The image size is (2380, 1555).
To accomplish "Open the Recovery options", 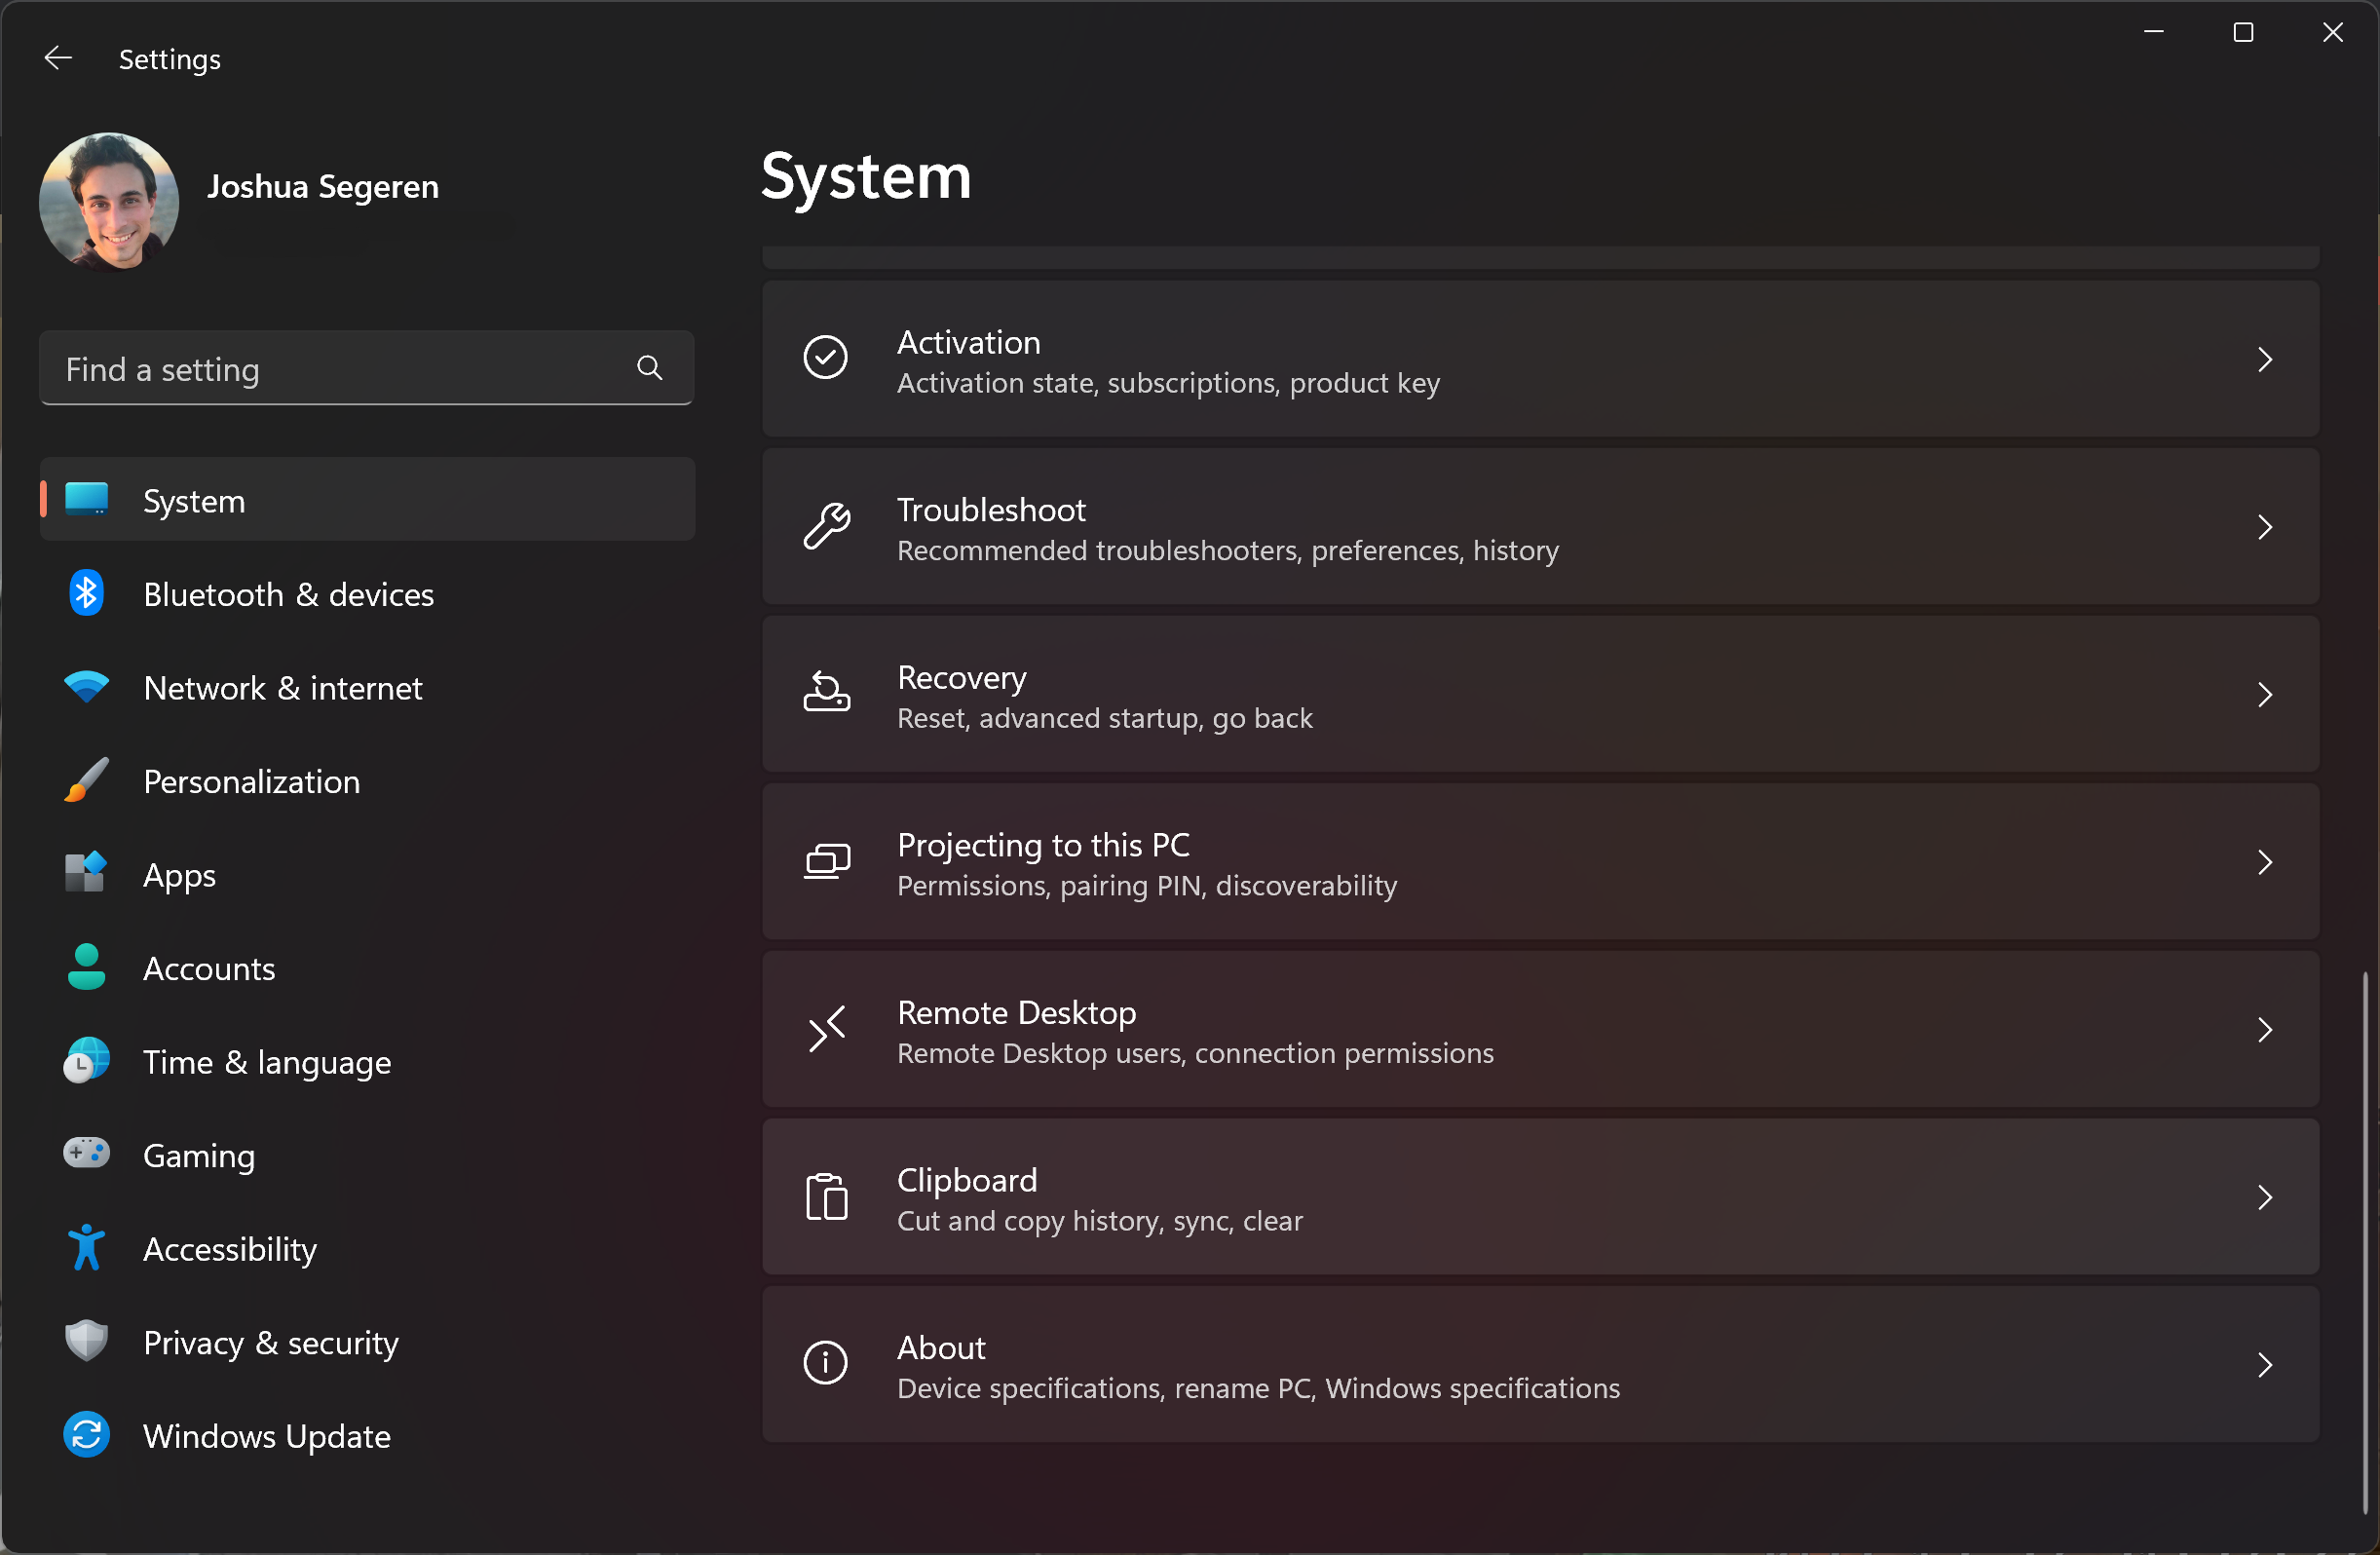I will point(1542,694).
